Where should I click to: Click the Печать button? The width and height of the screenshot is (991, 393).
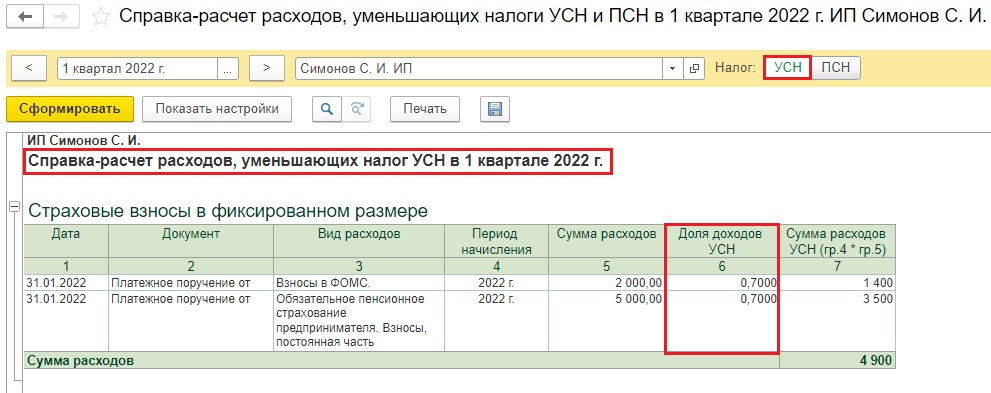(425, 109)
